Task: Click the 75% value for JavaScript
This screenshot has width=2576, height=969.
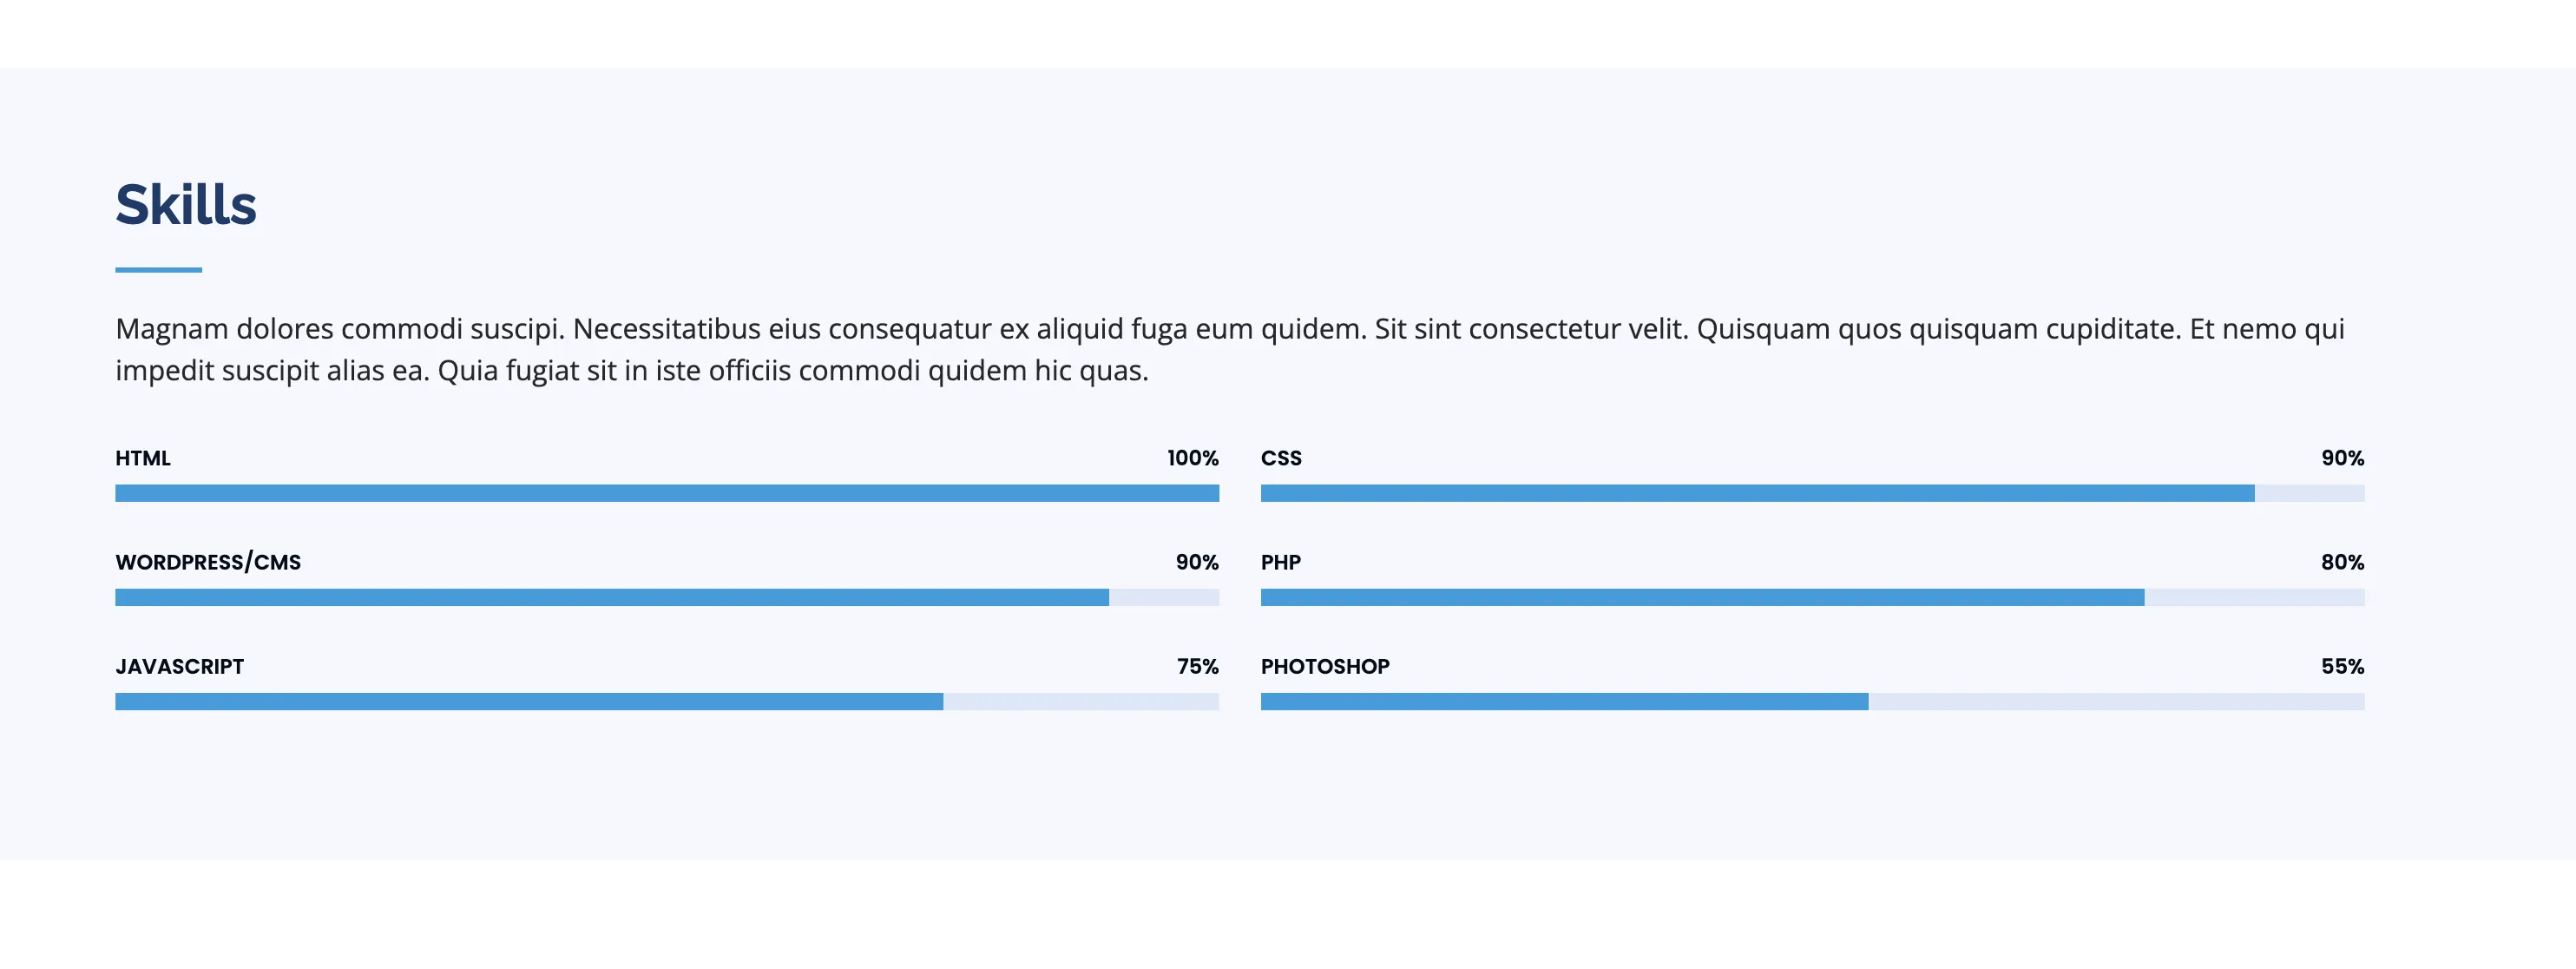Action: point(1198,666)
